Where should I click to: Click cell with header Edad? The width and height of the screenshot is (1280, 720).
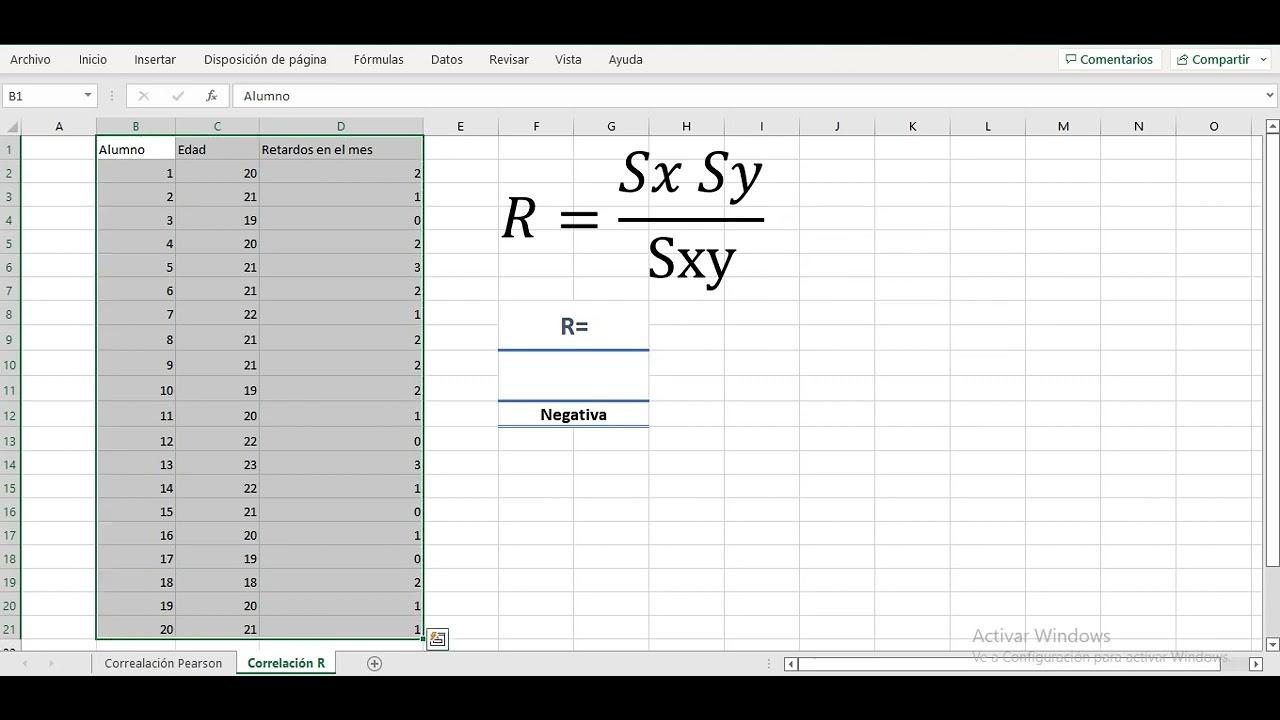[217, 149]
